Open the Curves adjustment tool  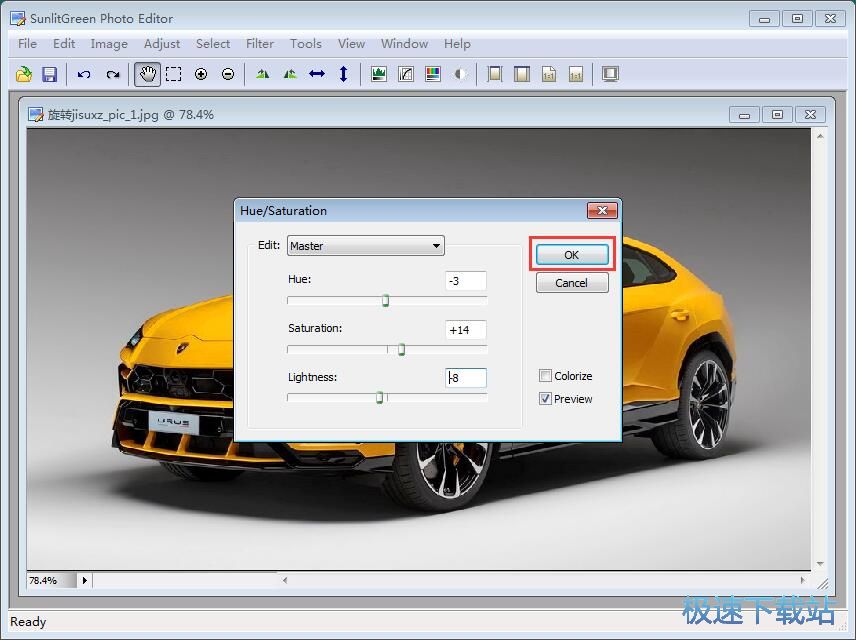pyautogui.click(x=406, y=74)
